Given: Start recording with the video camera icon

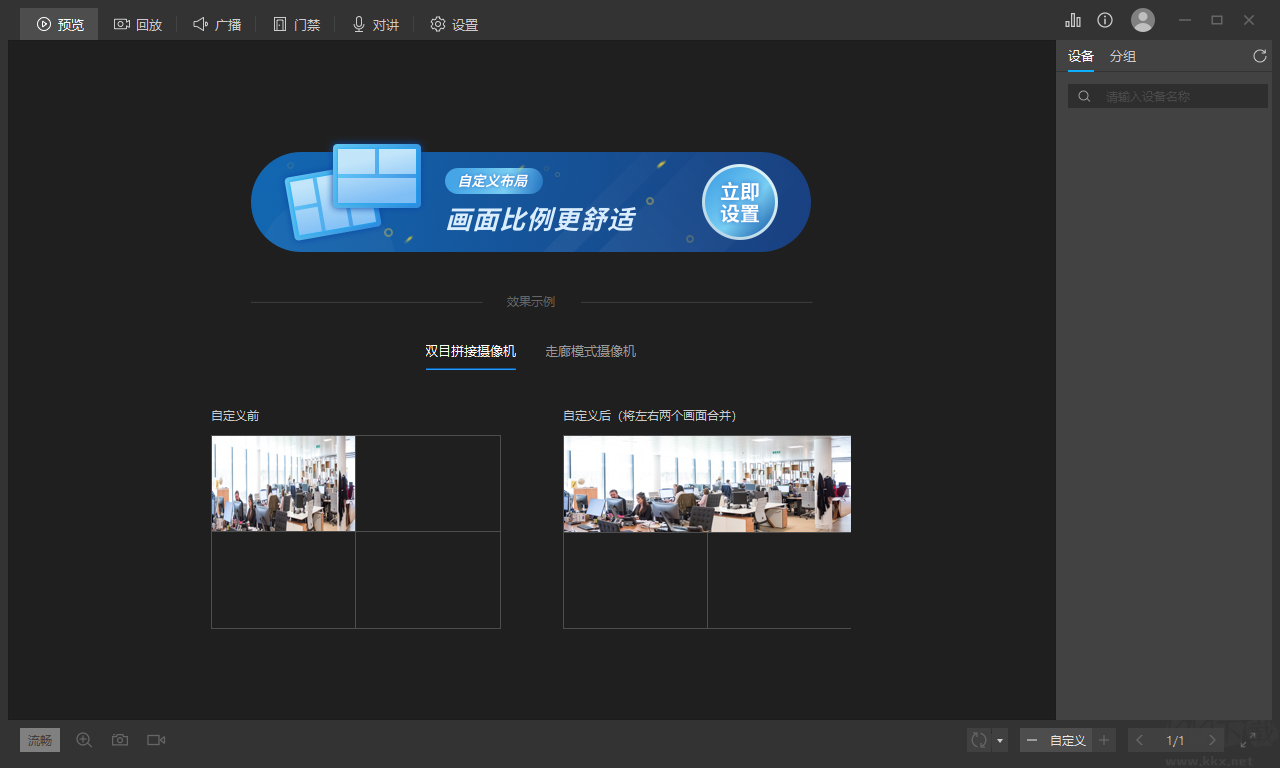Looking at the screenshot, I should 155,740.
